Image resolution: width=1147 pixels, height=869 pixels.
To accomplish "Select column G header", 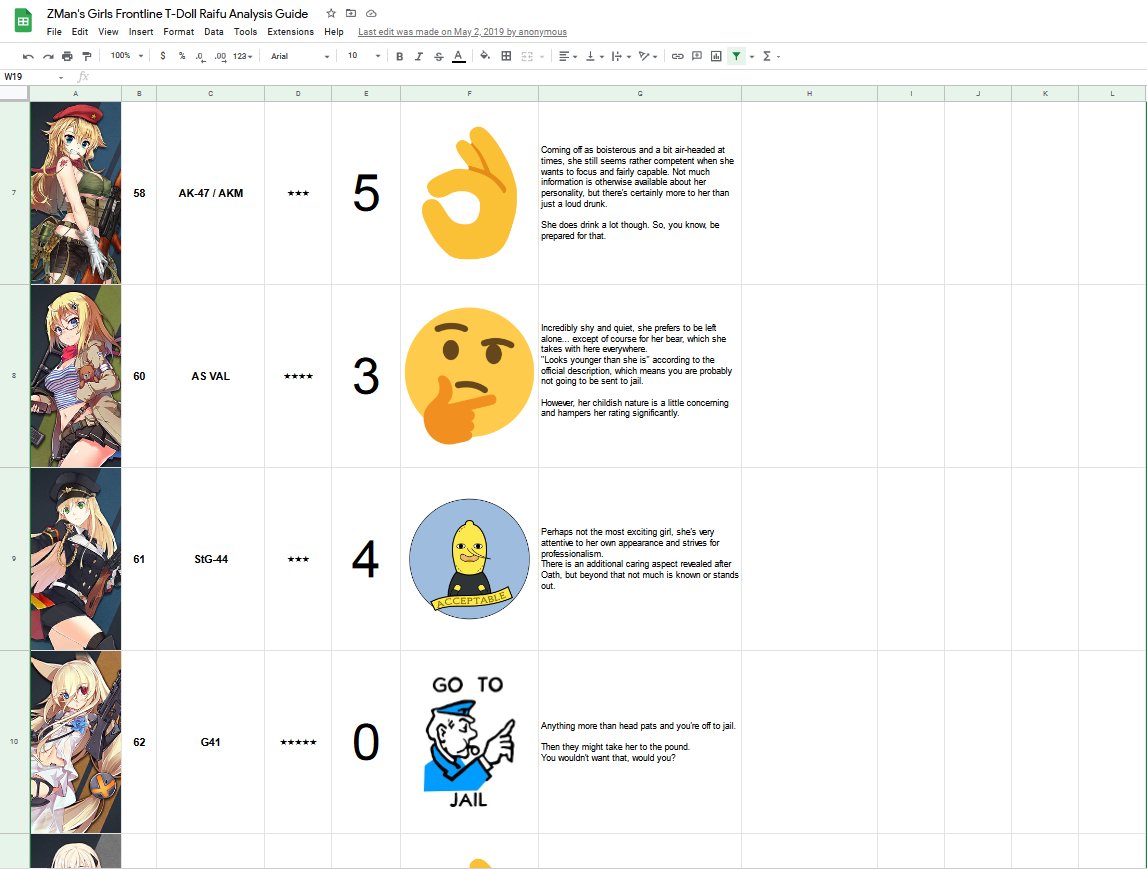I will tap(640, 94).
